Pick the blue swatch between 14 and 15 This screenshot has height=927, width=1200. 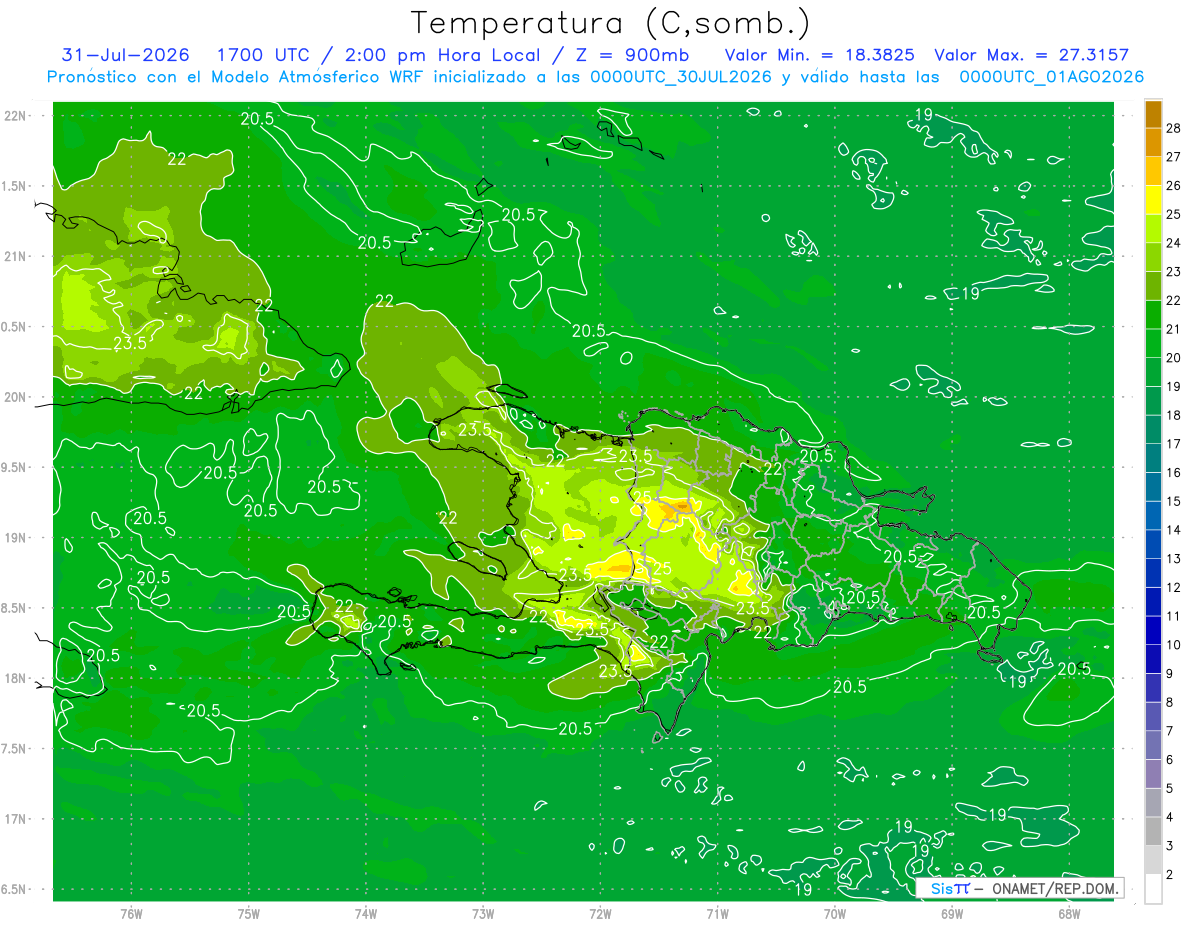coord(1153,516)
